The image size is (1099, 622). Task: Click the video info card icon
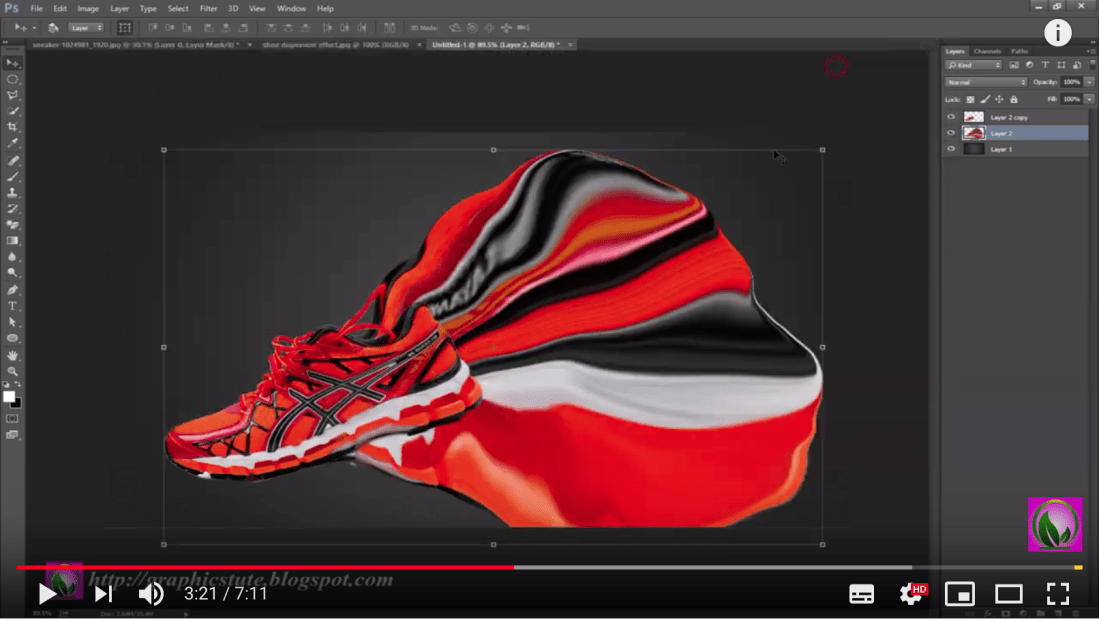tap(1057, 33)
